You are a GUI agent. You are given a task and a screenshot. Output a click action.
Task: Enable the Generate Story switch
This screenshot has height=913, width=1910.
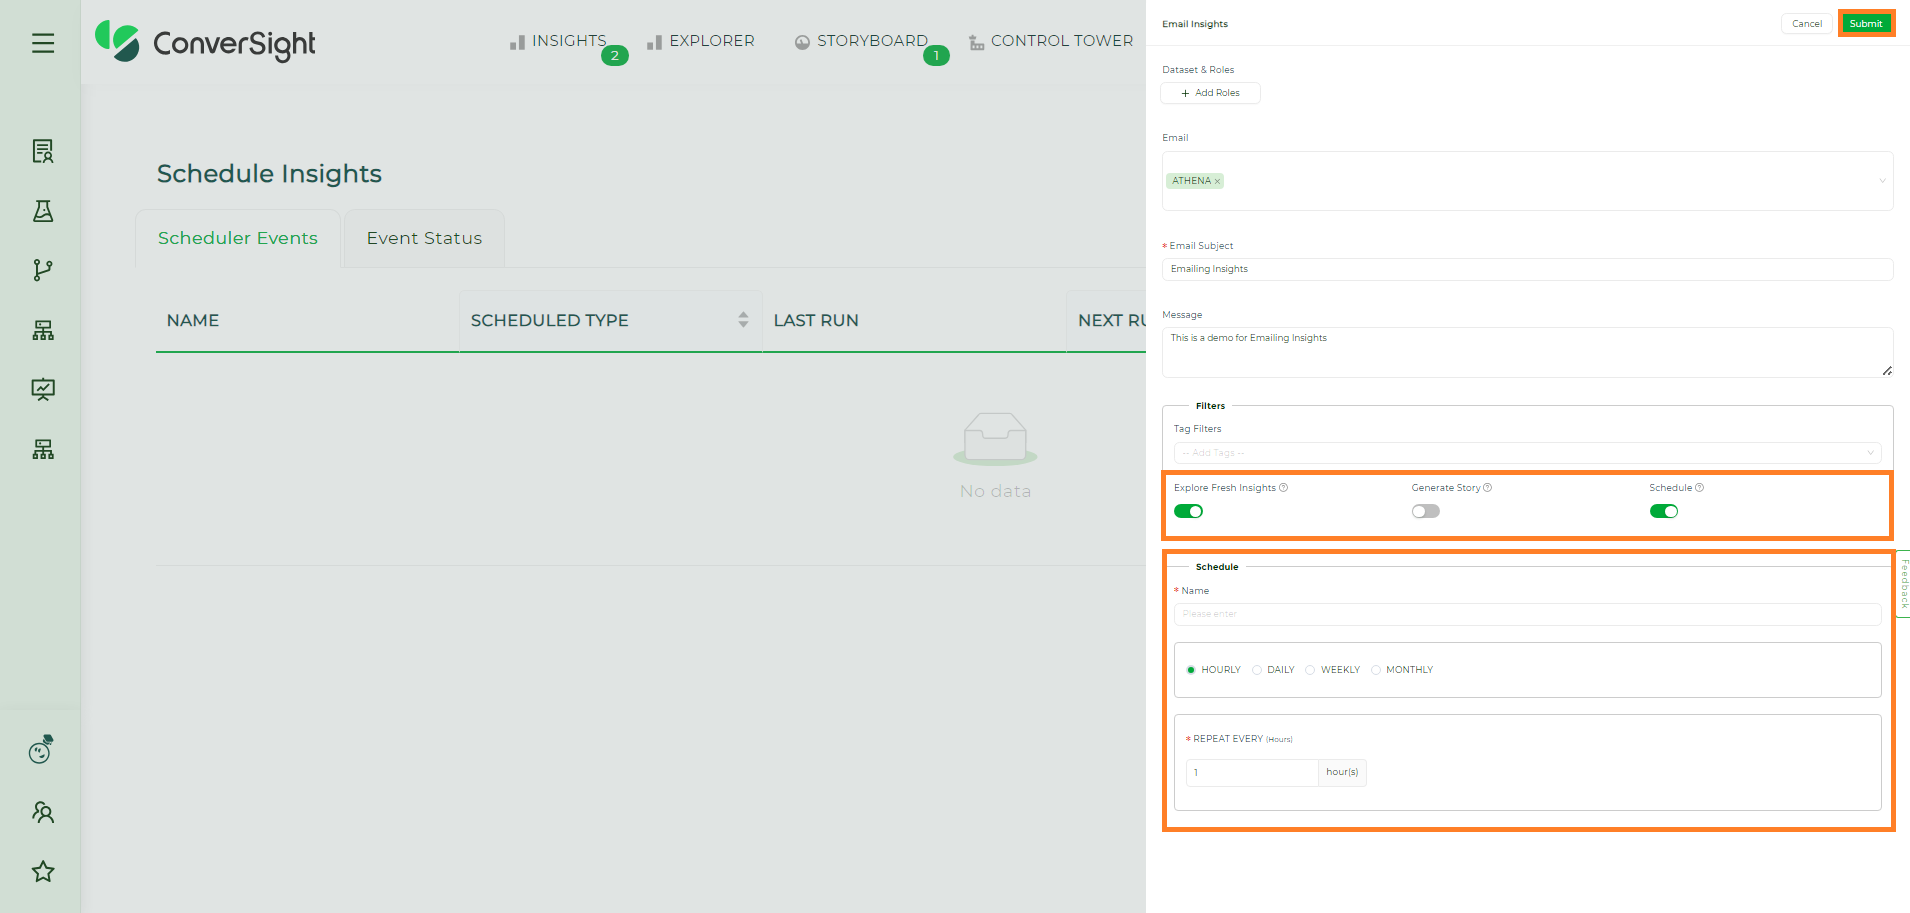click(x=1426, y=511)
